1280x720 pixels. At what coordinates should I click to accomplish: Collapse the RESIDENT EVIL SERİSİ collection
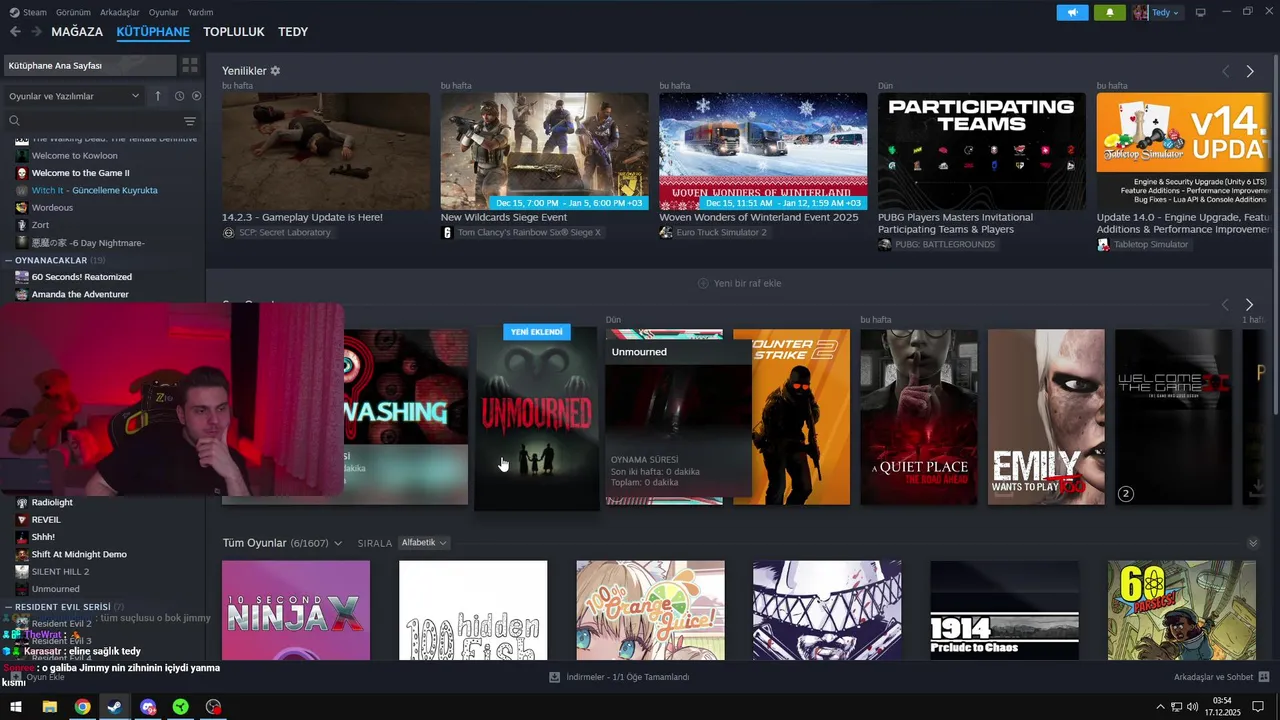(x=8, y=607)
